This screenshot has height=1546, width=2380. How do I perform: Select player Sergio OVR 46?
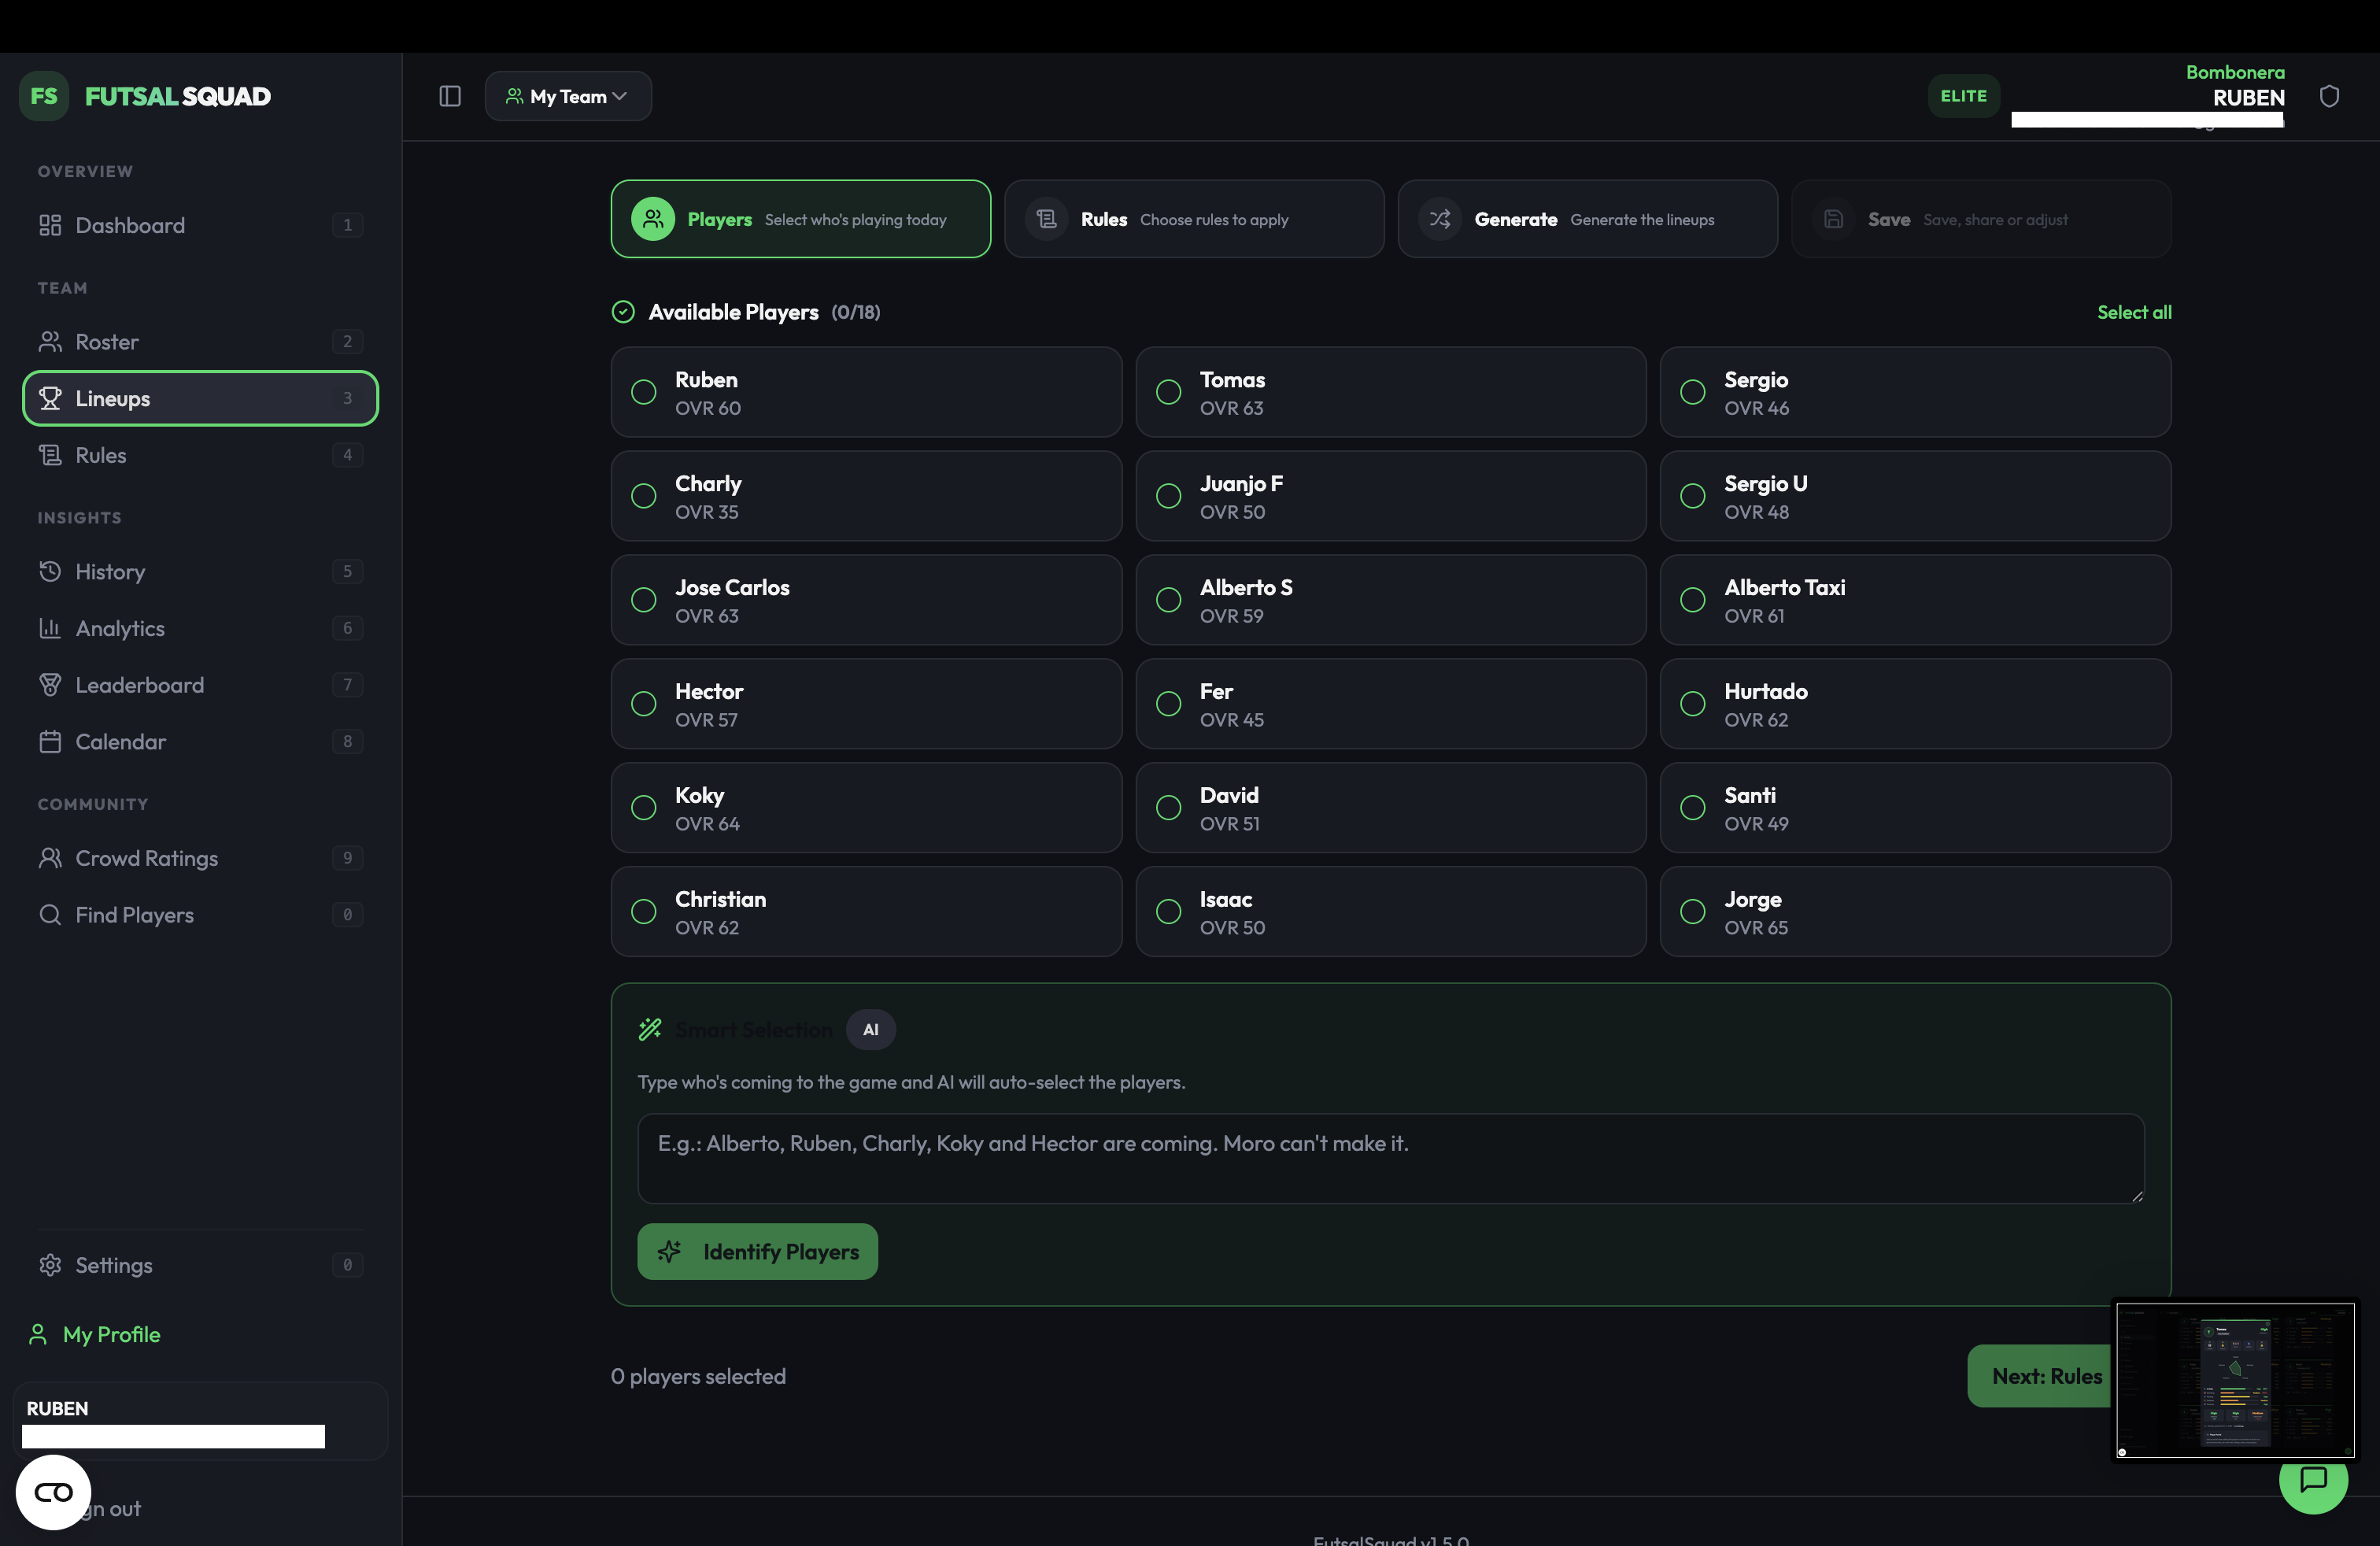[x=1915, y=392]
